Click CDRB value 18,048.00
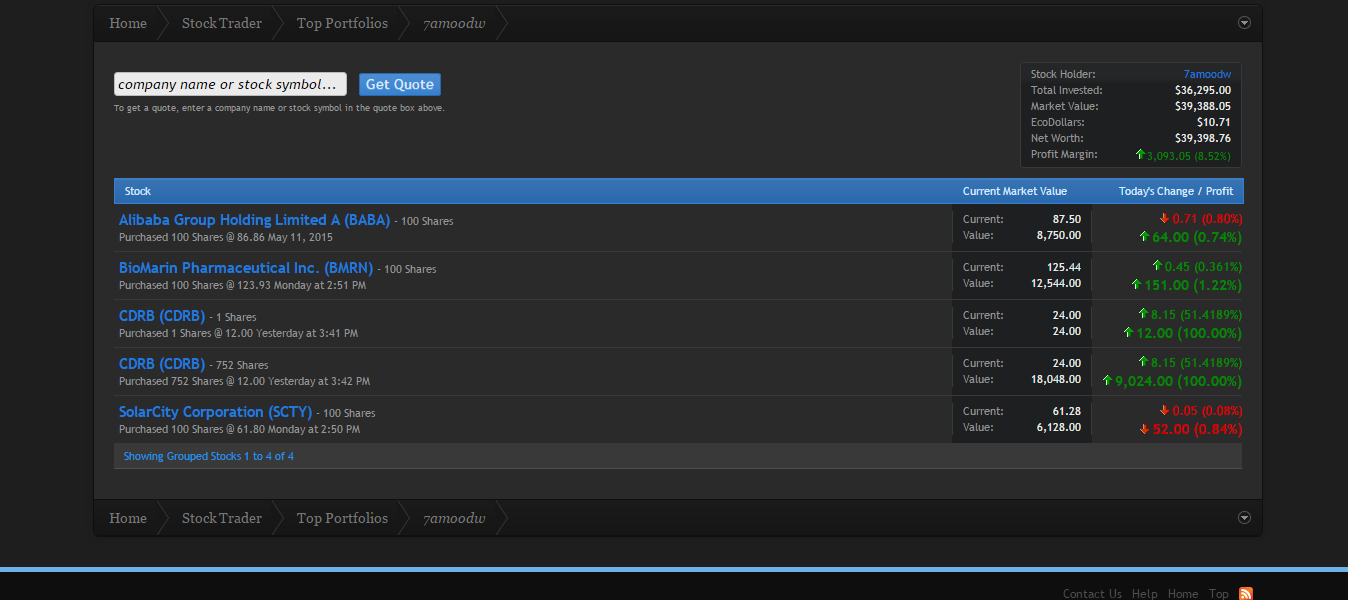The width and height of the screenshot is (1348, 600). click(1055, 379)
